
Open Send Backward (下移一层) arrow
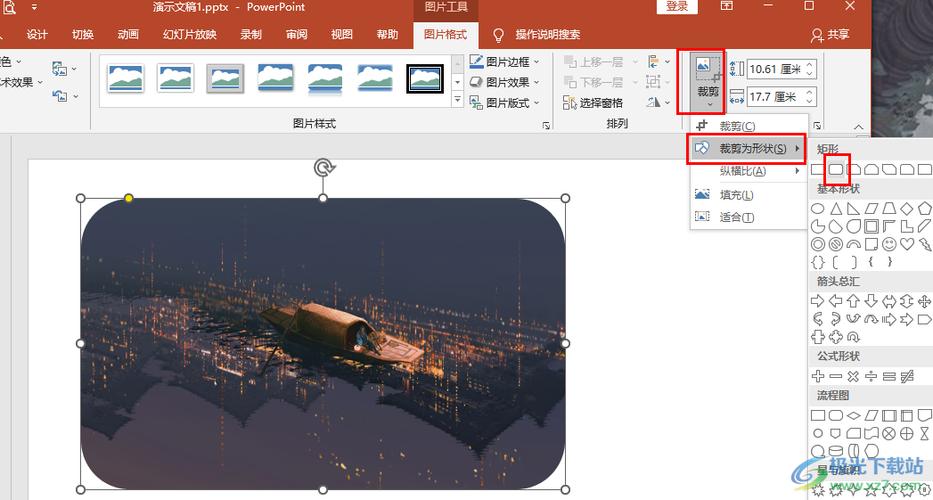(x=635, y=82)
